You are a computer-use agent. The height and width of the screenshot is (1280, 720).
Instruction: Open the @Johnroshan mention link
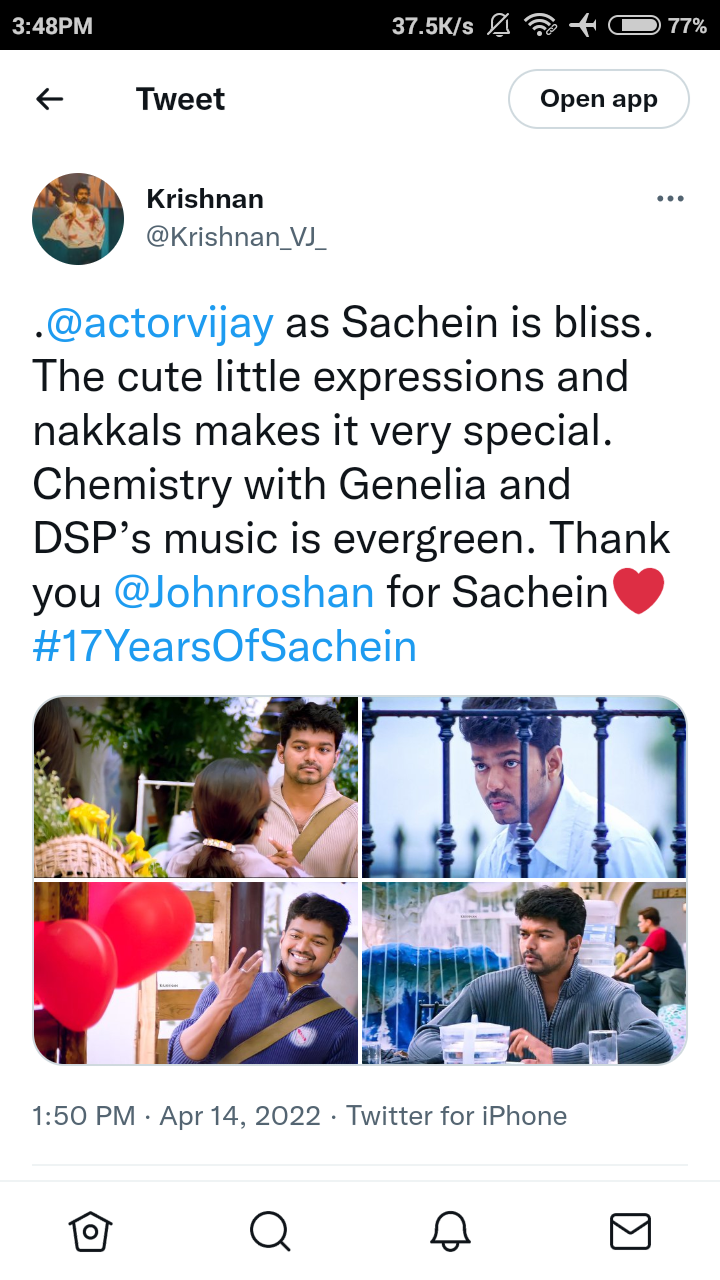[244, 592]
